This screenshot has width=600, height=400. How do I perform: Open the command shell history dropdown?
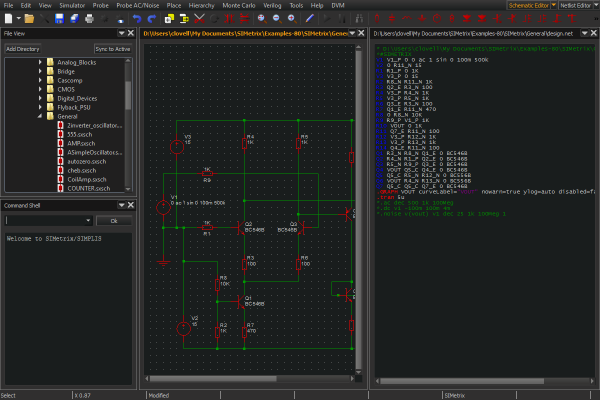(x=88, y=220)
